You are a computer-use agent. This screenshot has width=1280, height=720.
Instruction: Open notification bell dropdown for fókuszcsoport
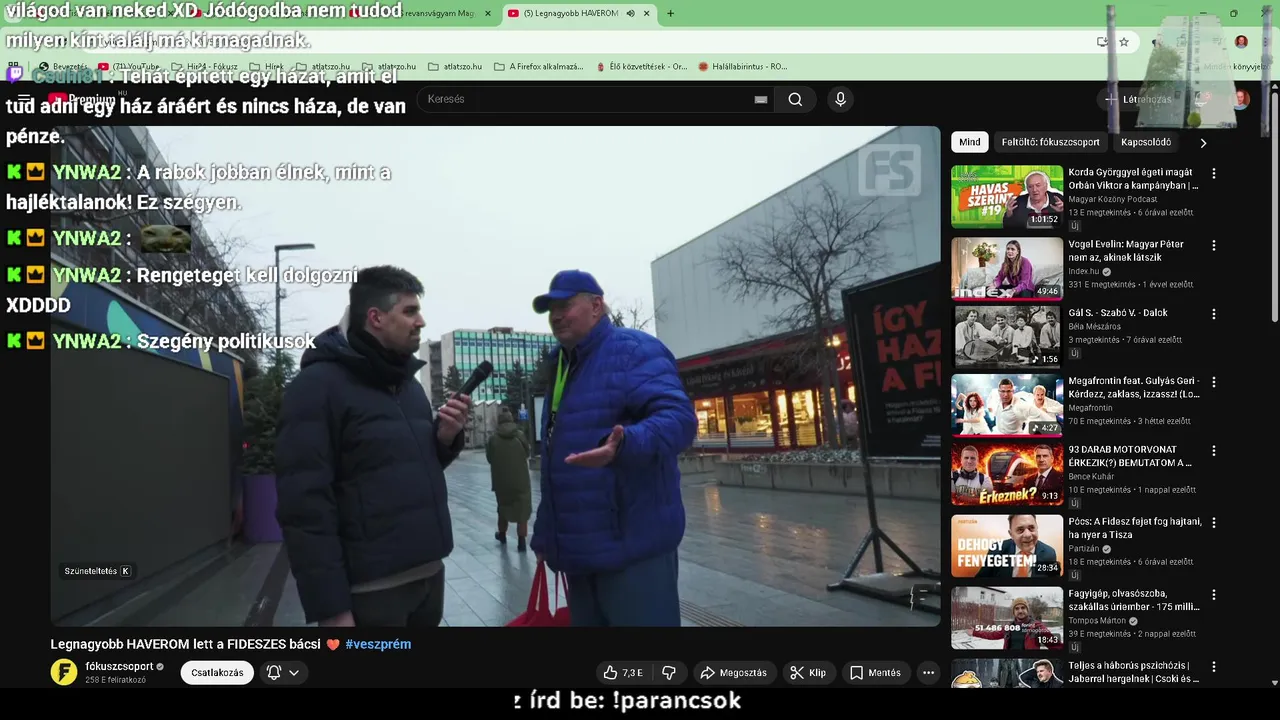pyautogui.click(x=283, y=673)
